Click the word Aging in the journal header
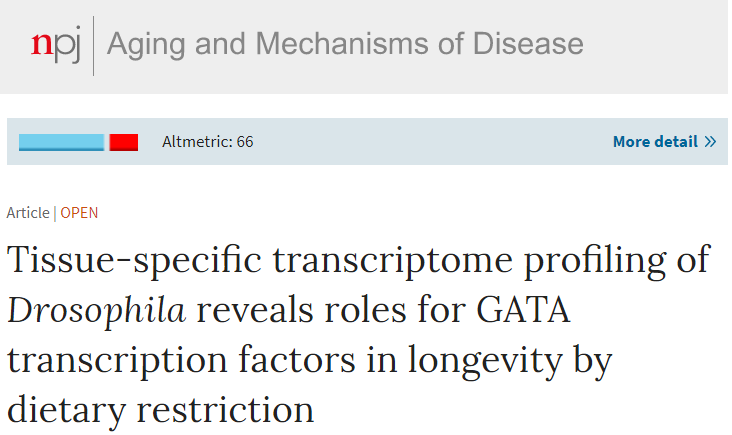Viewport: 732px width, 435px height. [147, 45]
